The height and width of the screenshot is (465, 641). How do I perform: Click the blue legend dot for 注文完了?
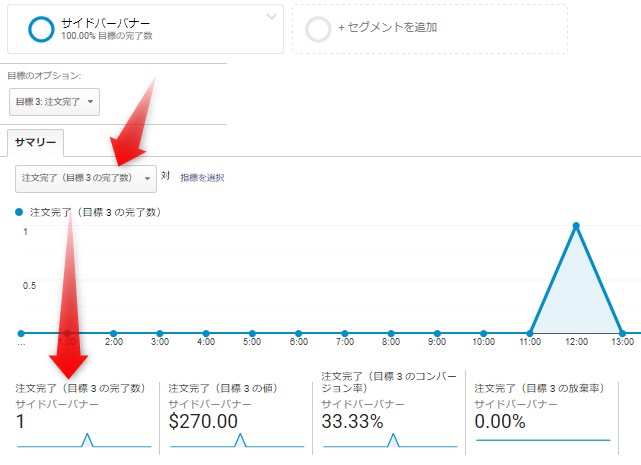[x=20, y=212]
